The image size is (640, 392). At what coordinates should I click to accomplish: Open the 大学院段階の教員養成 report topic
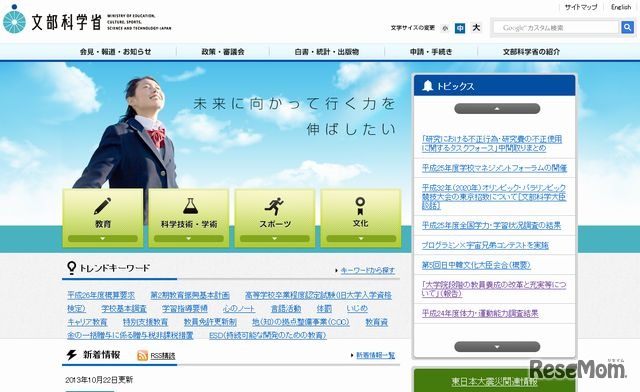494,289
